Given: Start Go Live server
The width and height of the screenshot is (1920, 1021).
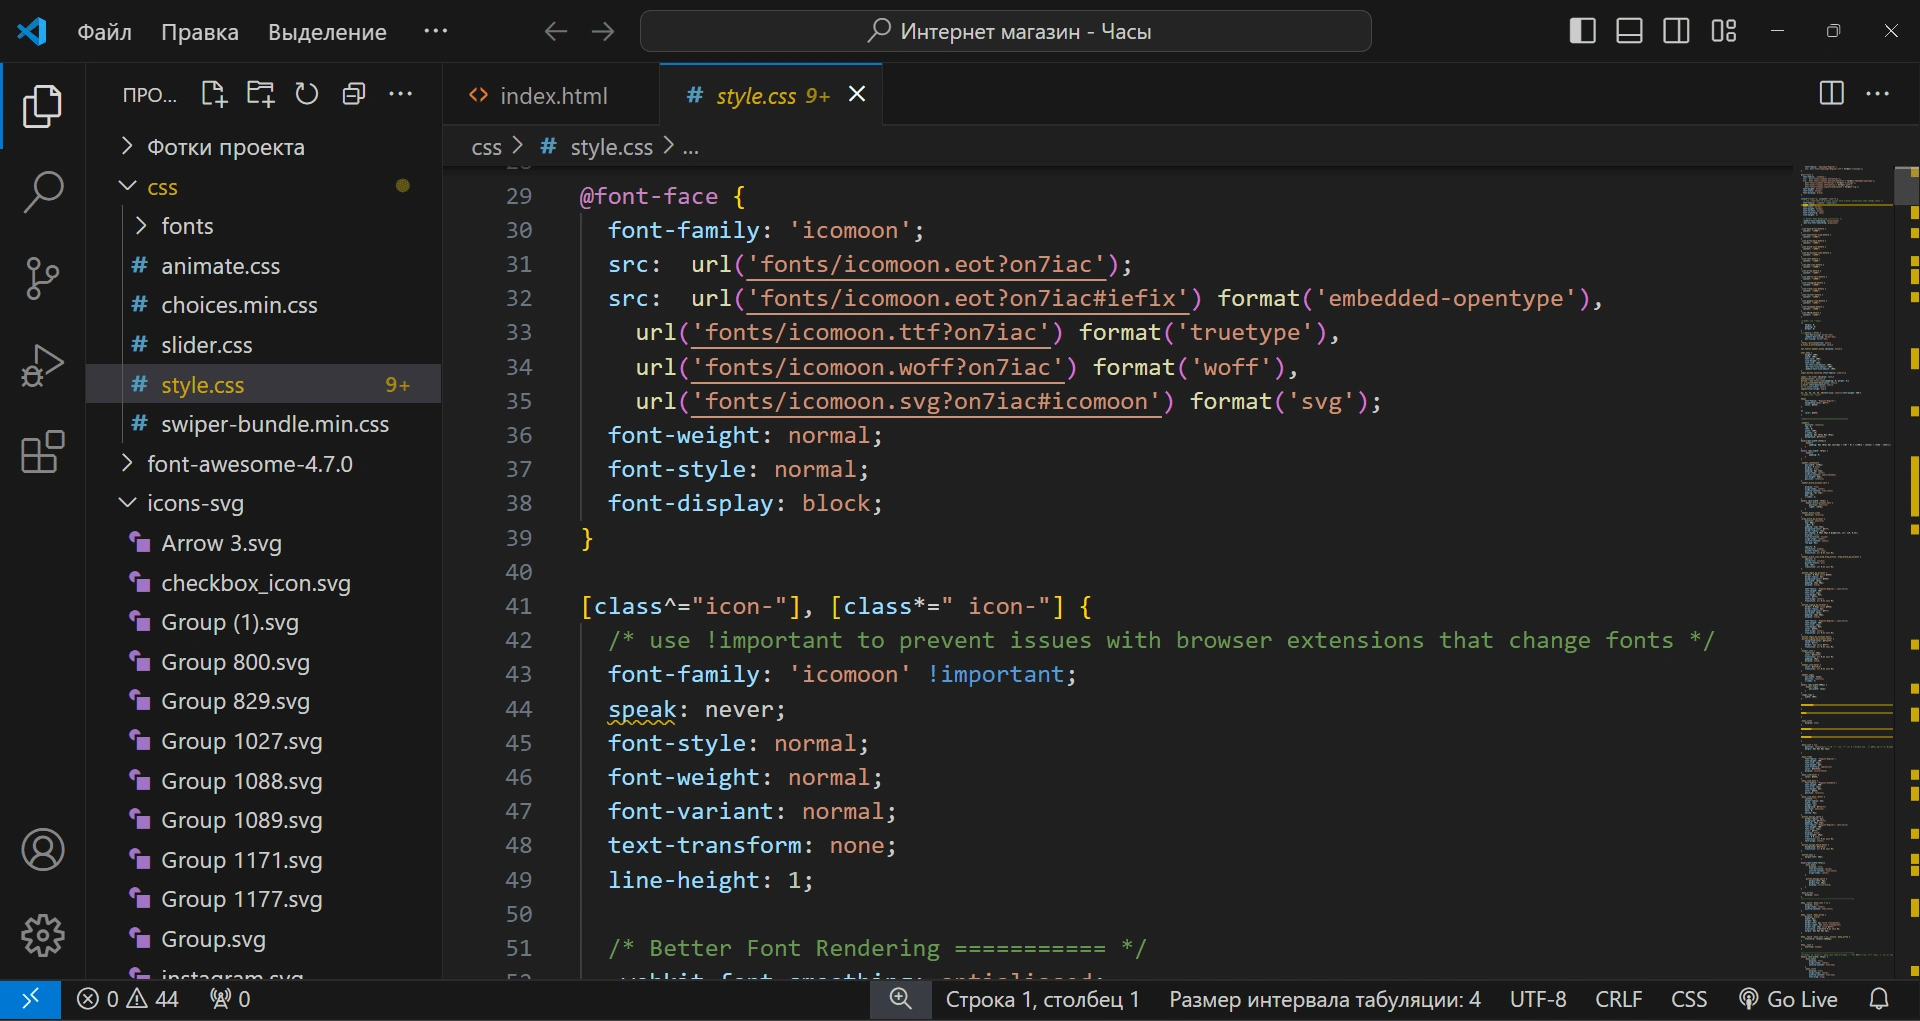Looking at the screenshot, I should pos(1789,999).
